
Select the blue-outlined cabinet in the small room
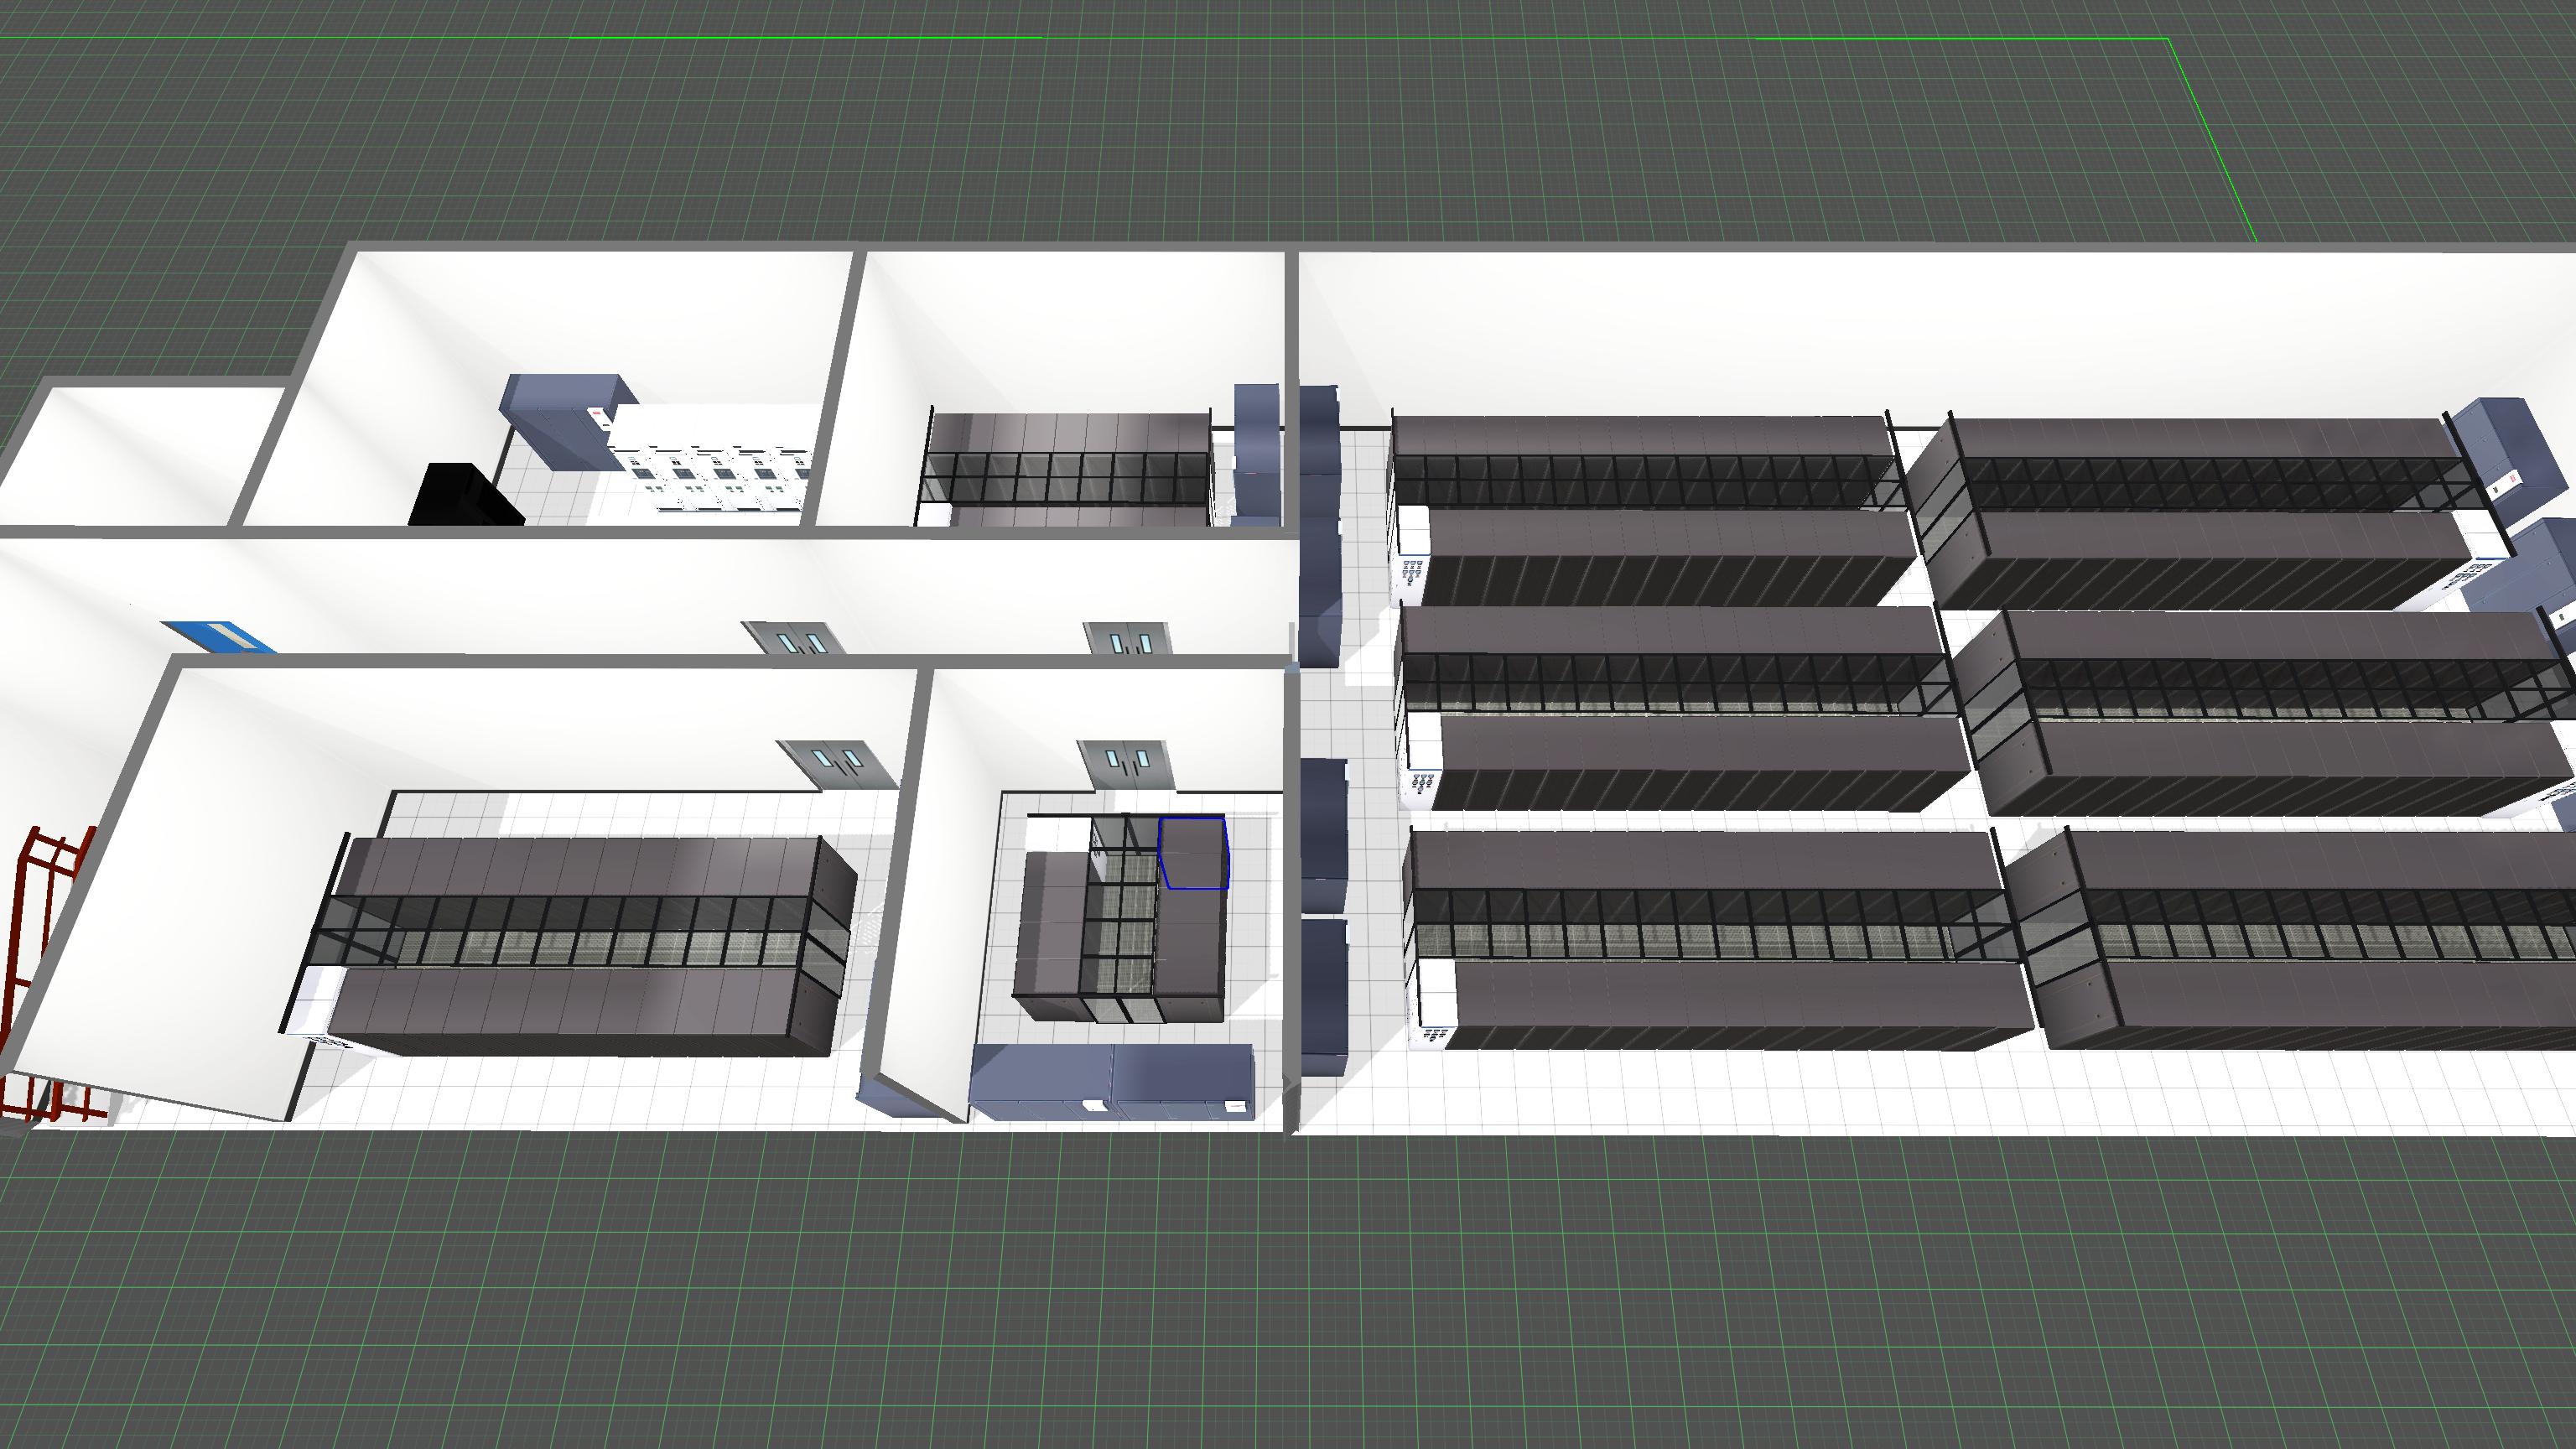point(1193,852)
